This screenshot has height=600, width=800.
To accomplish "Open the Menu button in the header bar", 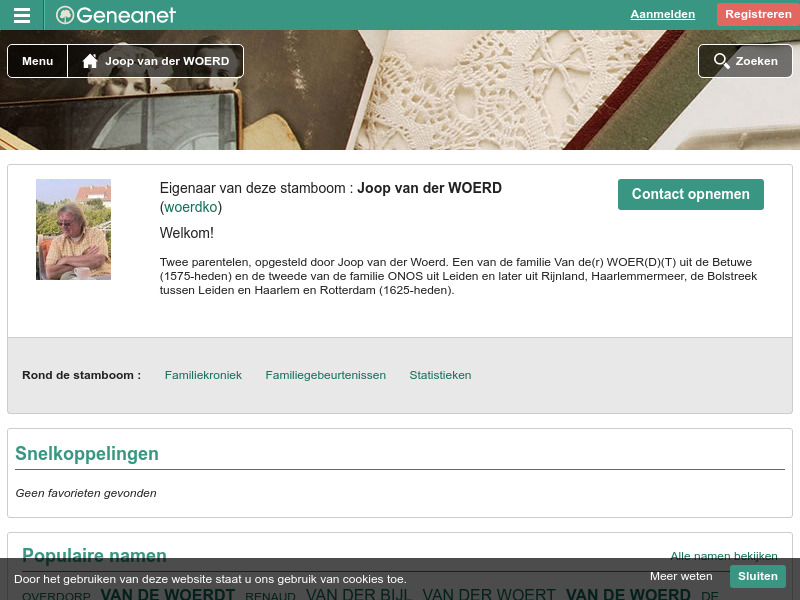I will tap(37, 61).
